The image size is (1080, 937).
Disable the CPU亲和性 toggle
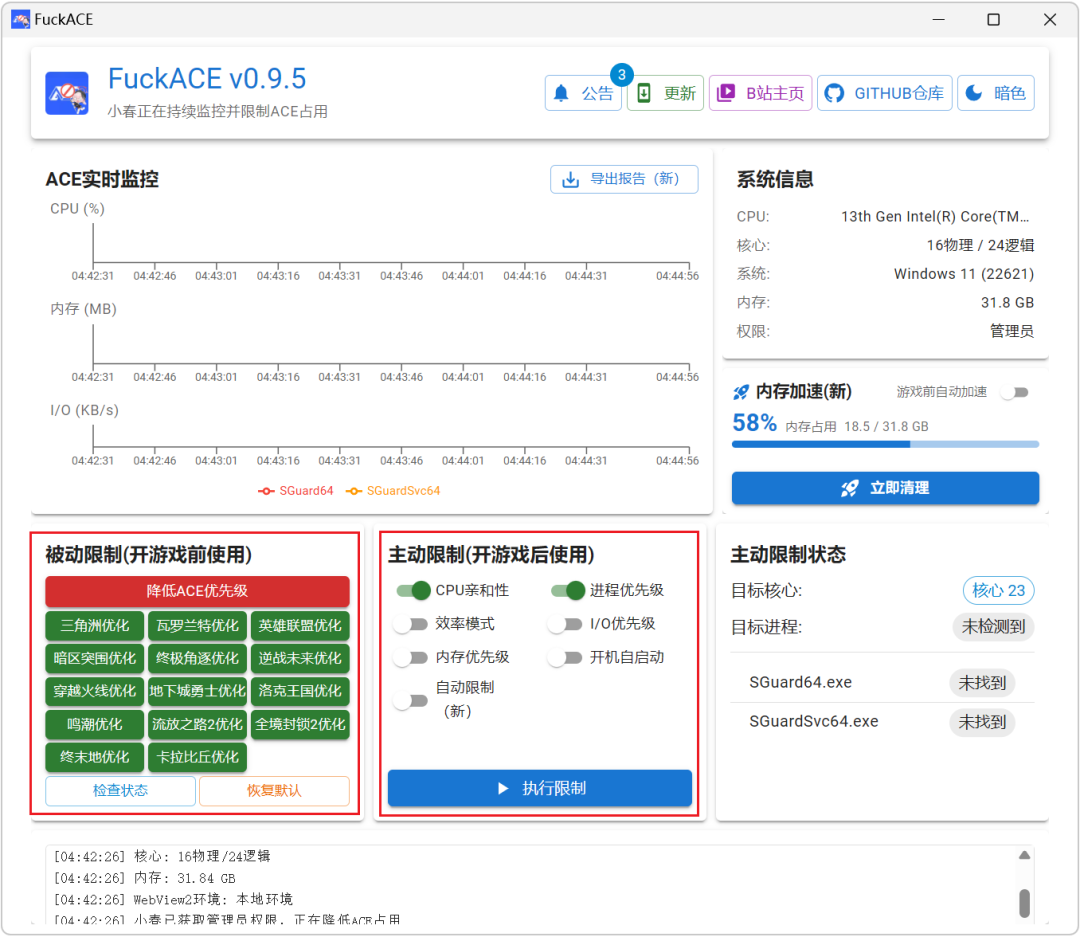coord(413,590)
